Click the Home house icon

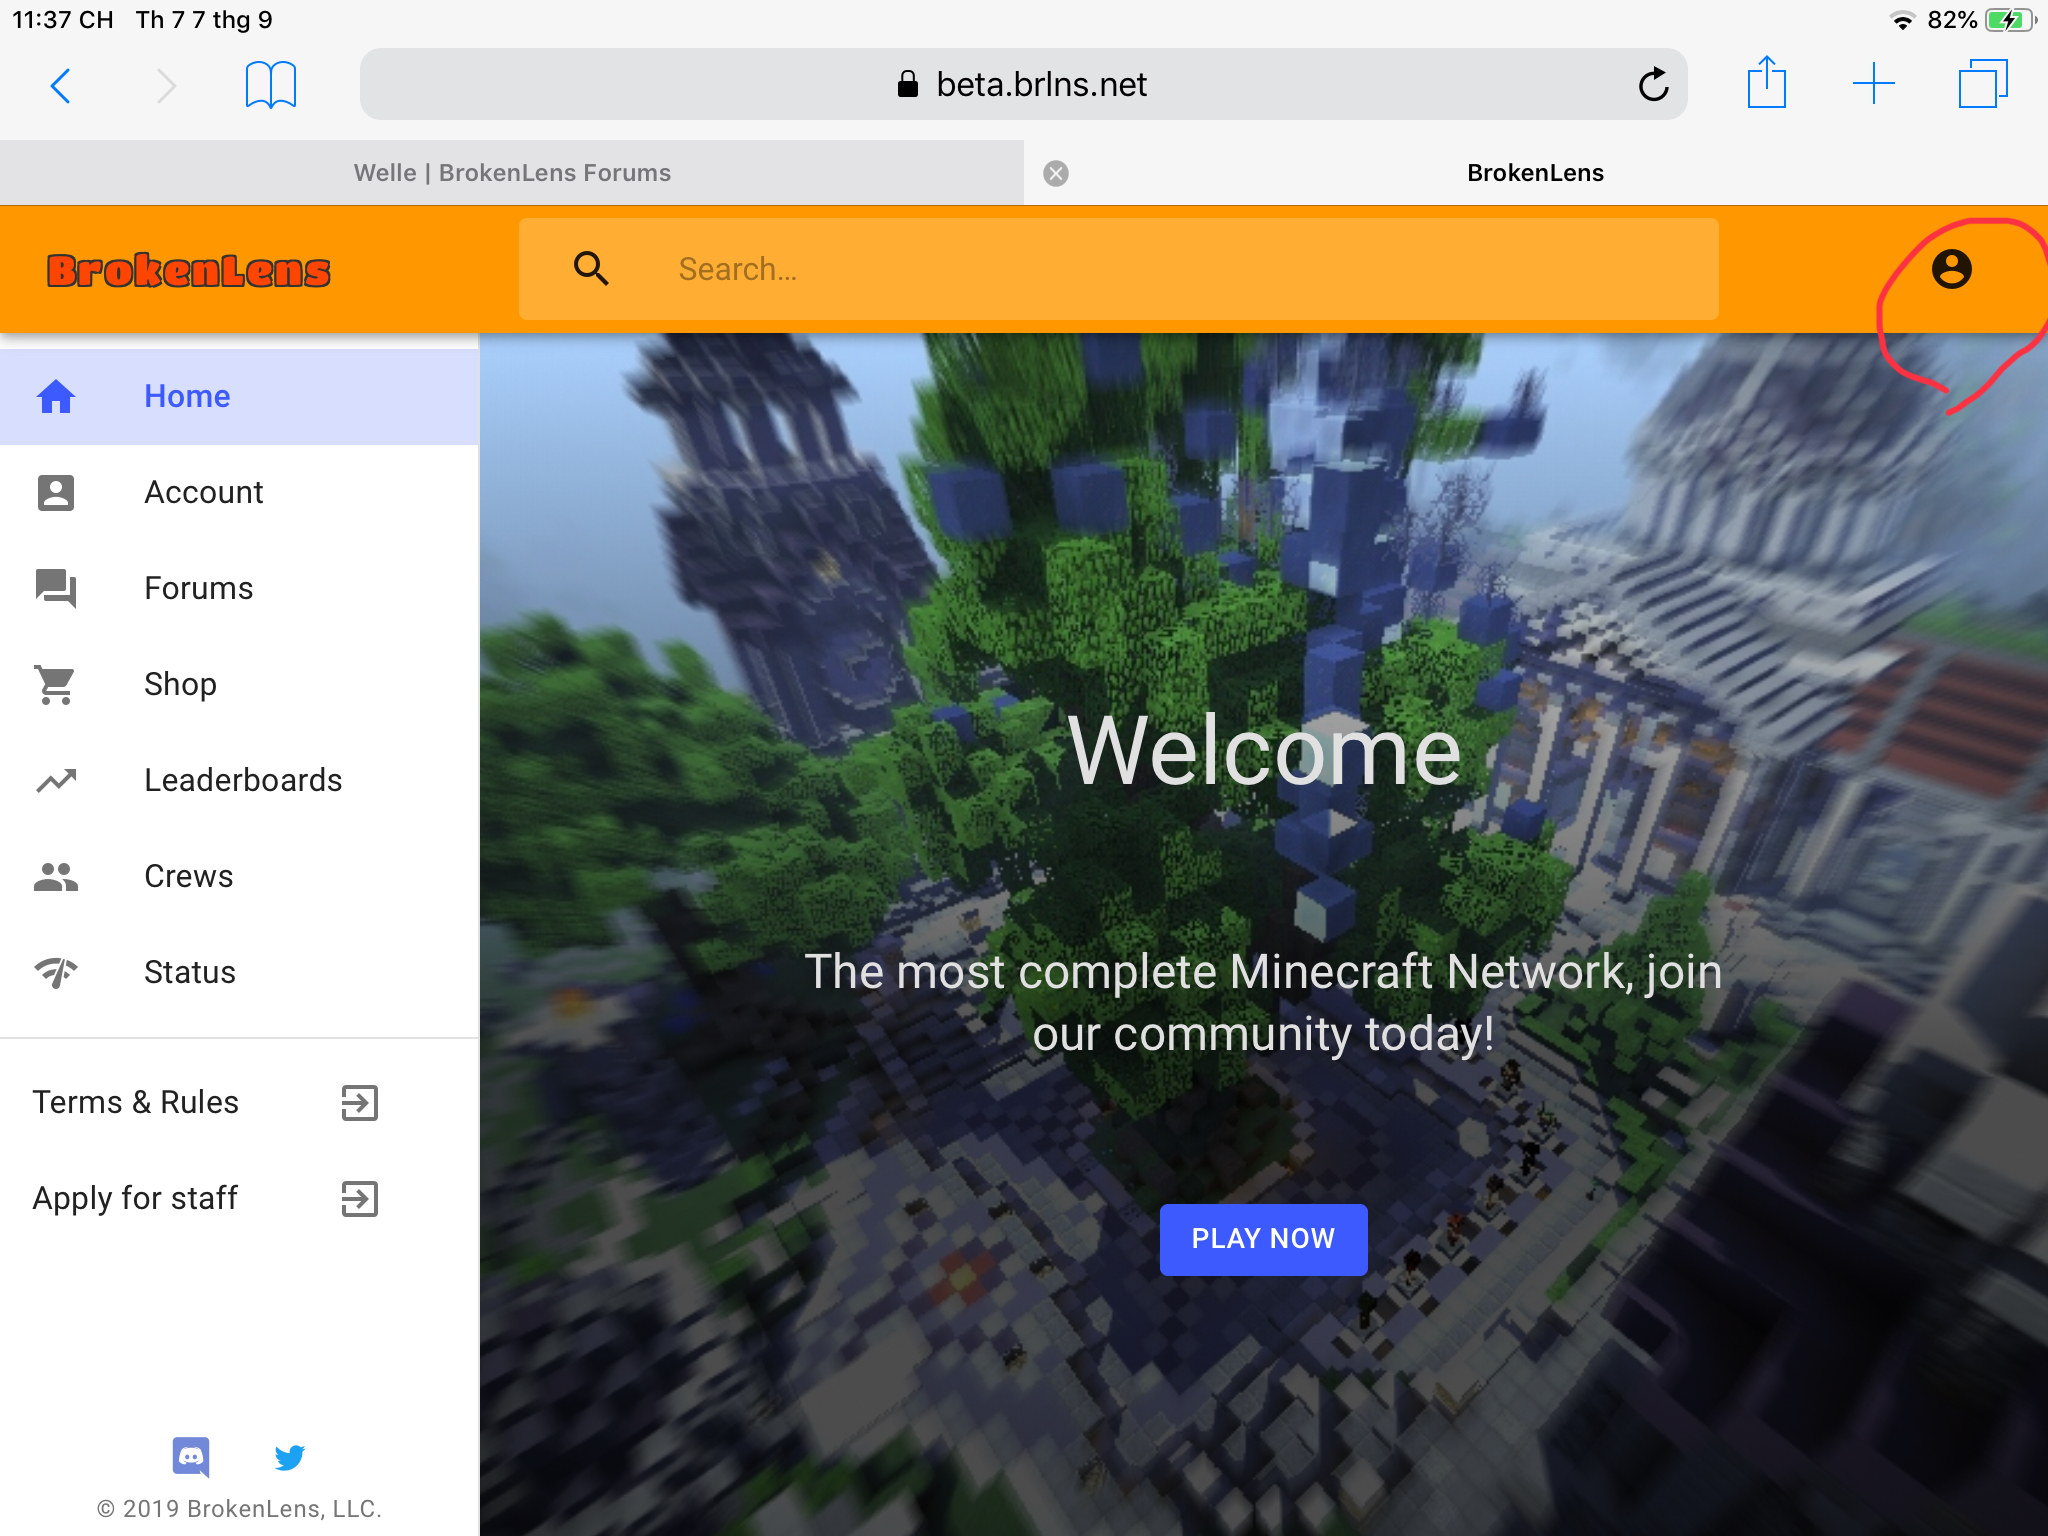tap(56, 397)
